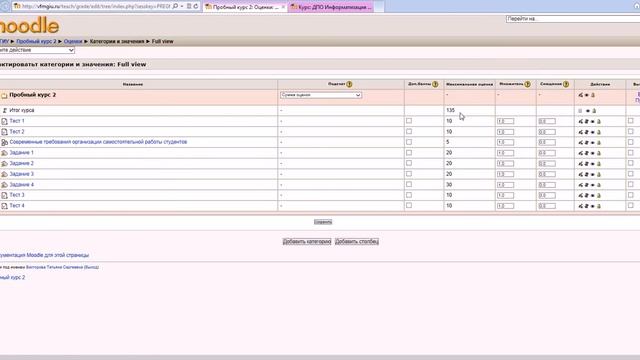Click the browser refresh icon
This screenshot has width=640, height=360.
[x=196, y=7]
